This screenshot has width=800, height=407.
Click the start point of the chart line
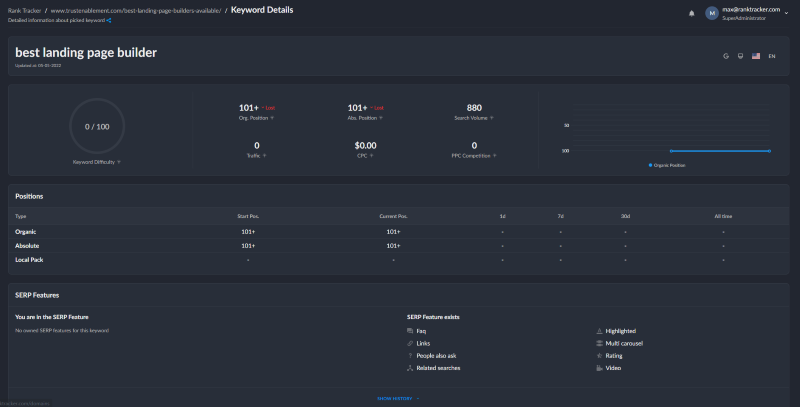(x=671, y=151)
